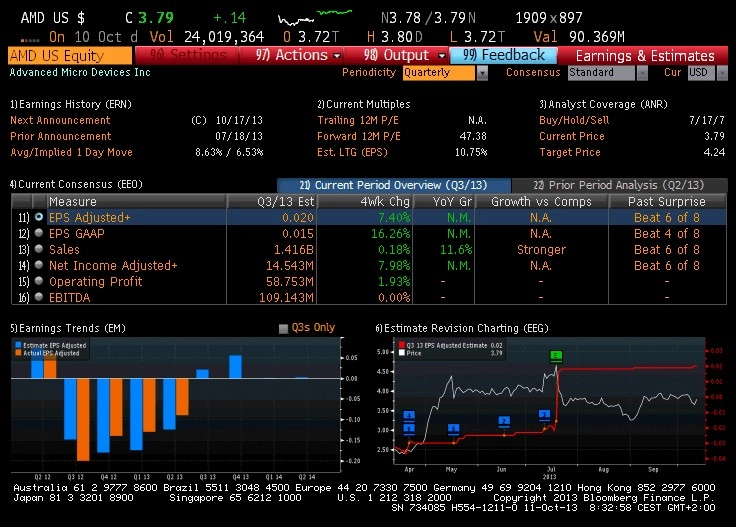
Task: Click the Past Surprise column header
Action: (x=667, y=201)
